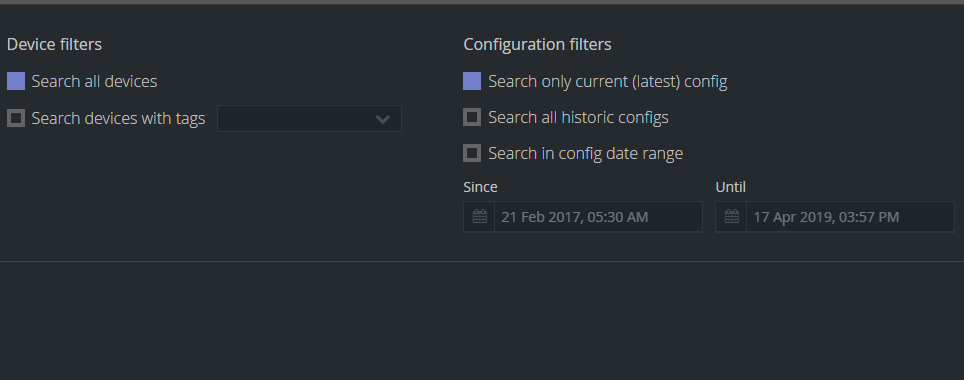Open the Since date calendar icon
Image resolution: width=964 pixels, height=380 pixels.
click(x=480, y=216)
